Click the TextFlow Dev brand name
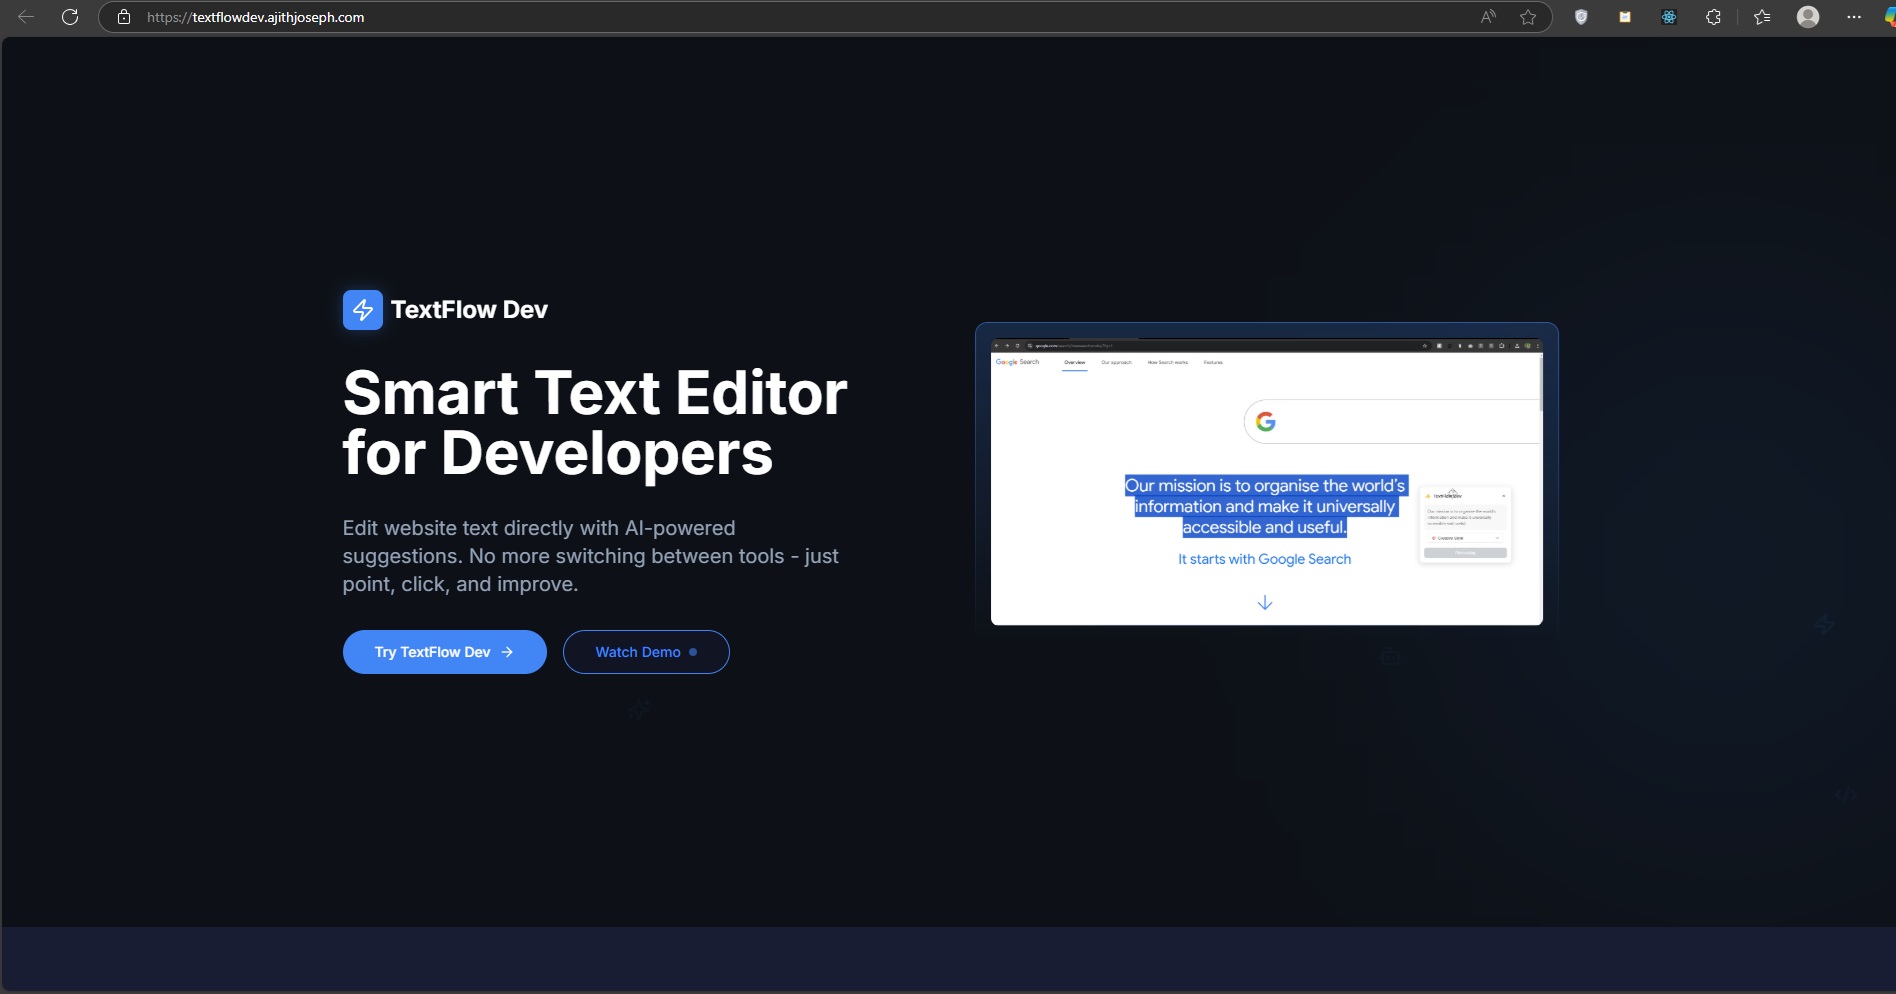Viewport: 1896px width, 994px height. pos(469,310)
